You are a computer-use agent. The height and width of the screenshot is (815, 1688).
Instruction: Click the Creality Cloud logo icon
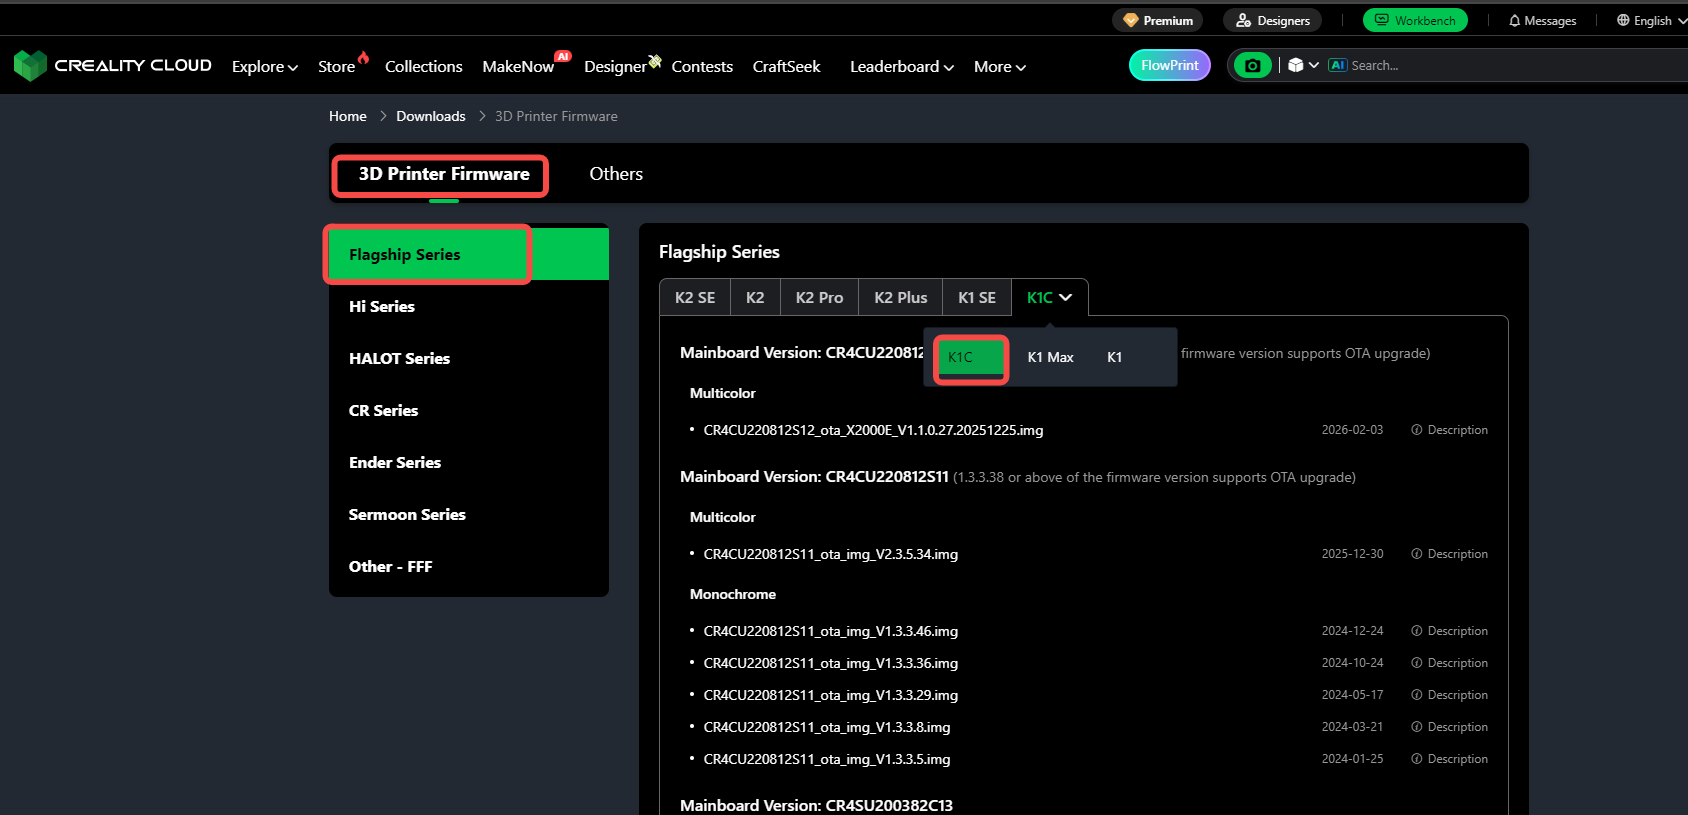point(30,65)
